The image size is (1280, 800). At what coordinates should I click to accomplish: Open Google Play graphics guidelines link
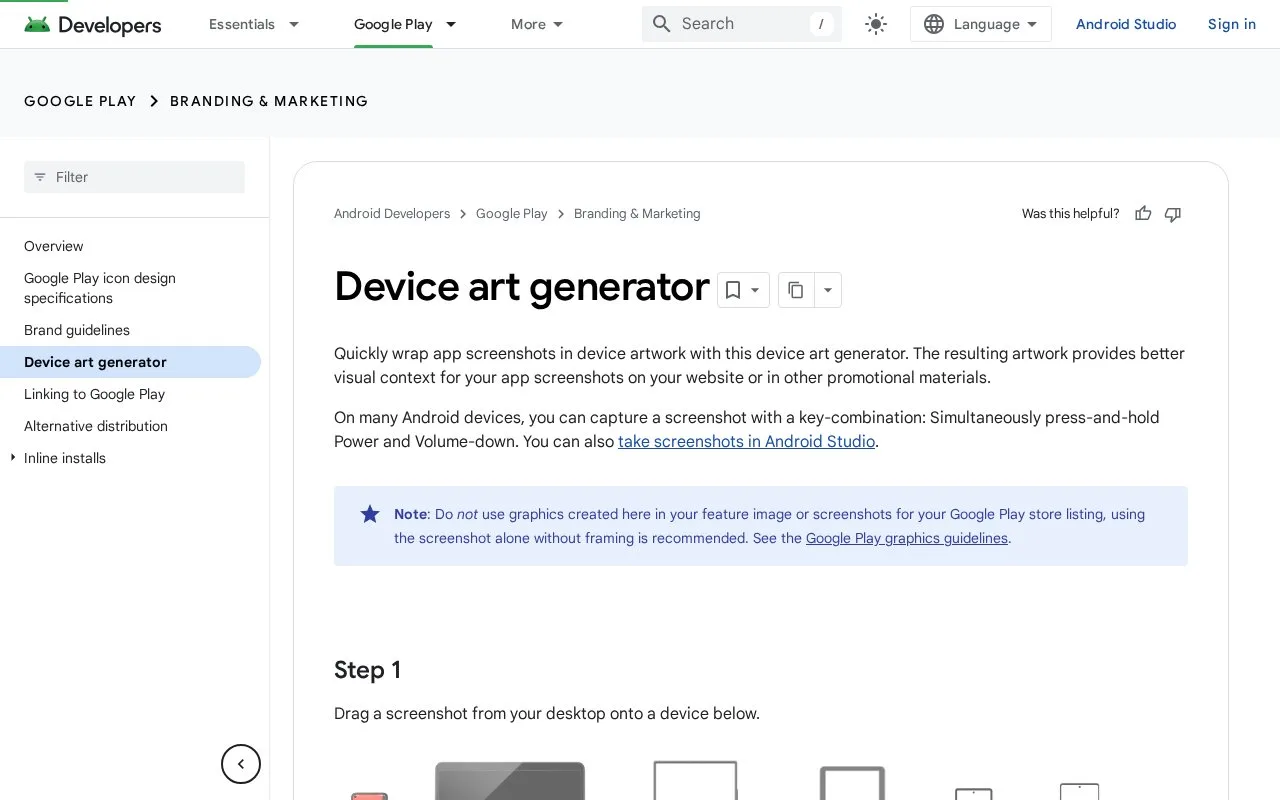pos(907,538)
